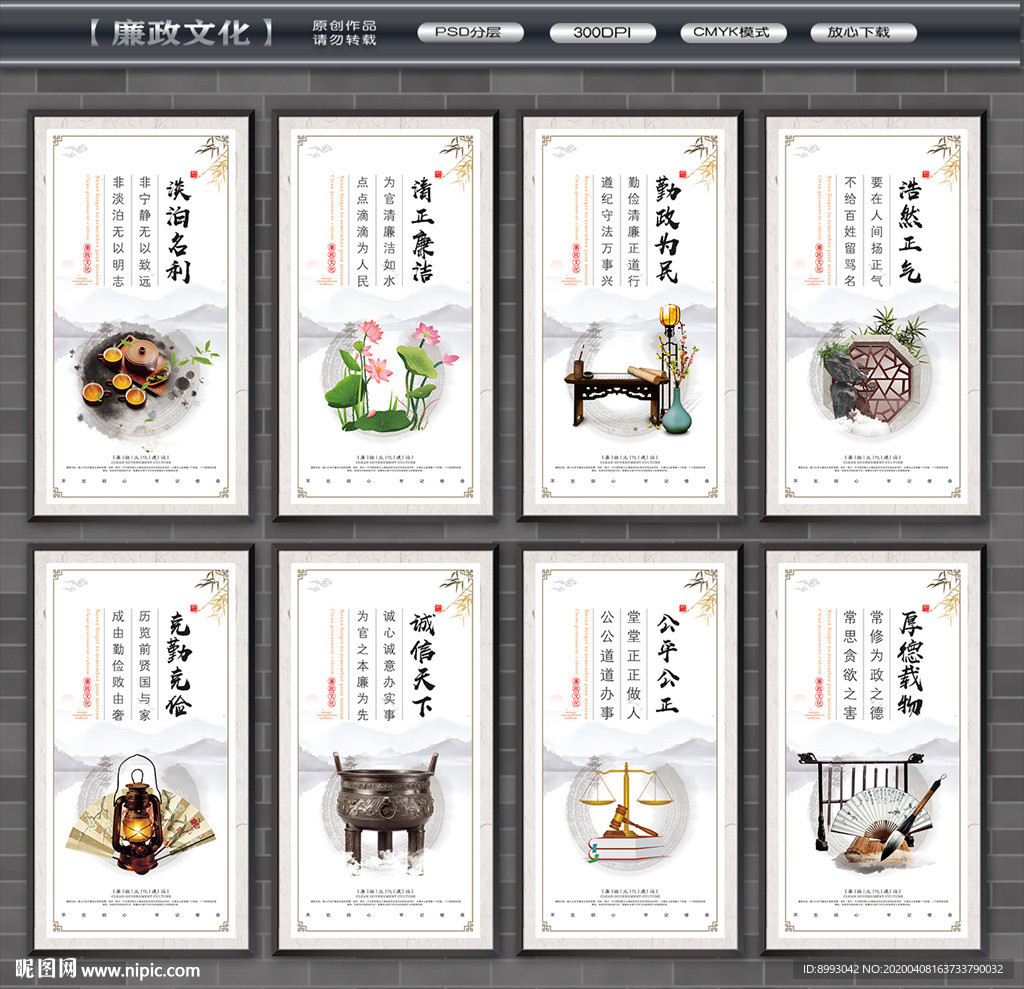The width and height of the screenshot is (1024, 989).
Task: Select the 为官之本廉为先 verse line
Action: pos(362,665)
